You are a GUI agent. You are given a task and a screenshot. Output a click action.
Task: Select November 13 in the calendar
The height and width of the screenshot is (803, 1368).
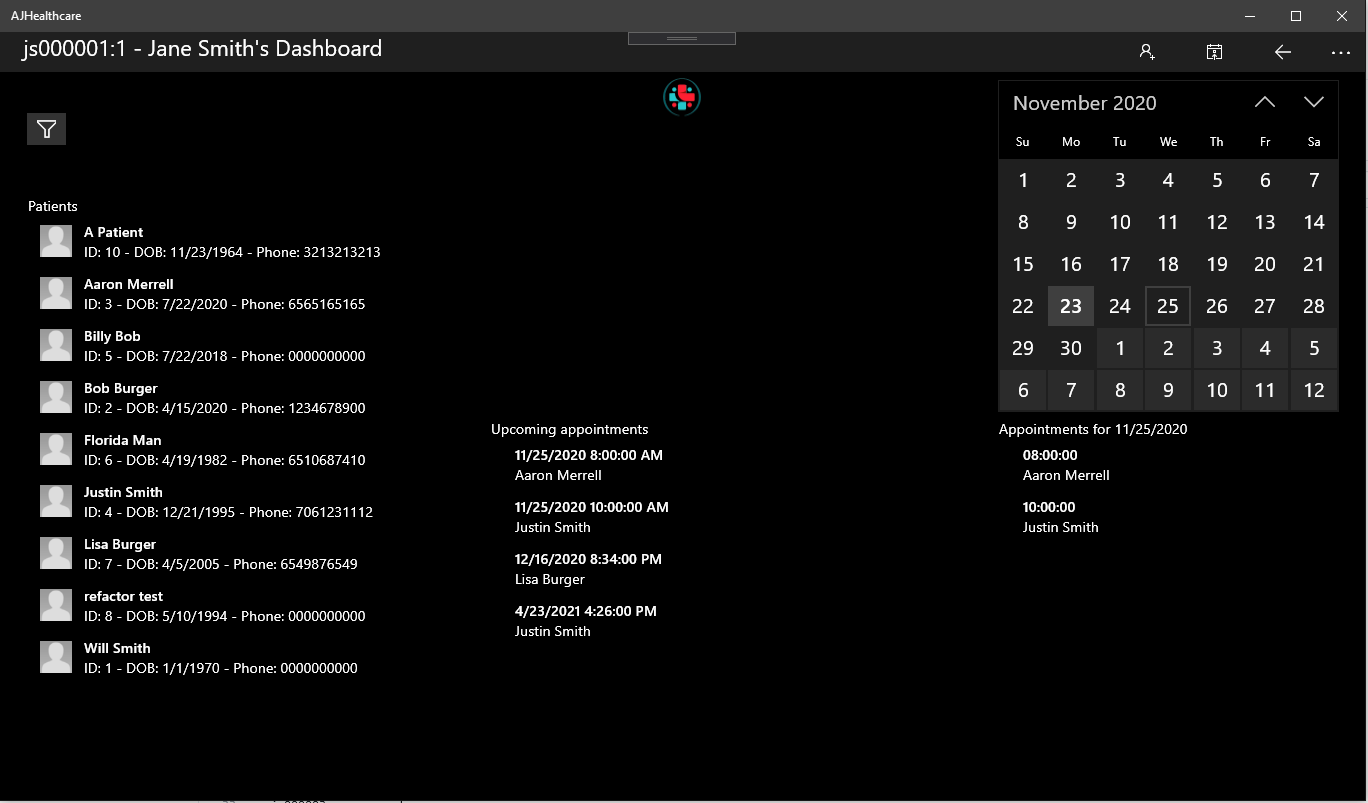click(1265, 222)
